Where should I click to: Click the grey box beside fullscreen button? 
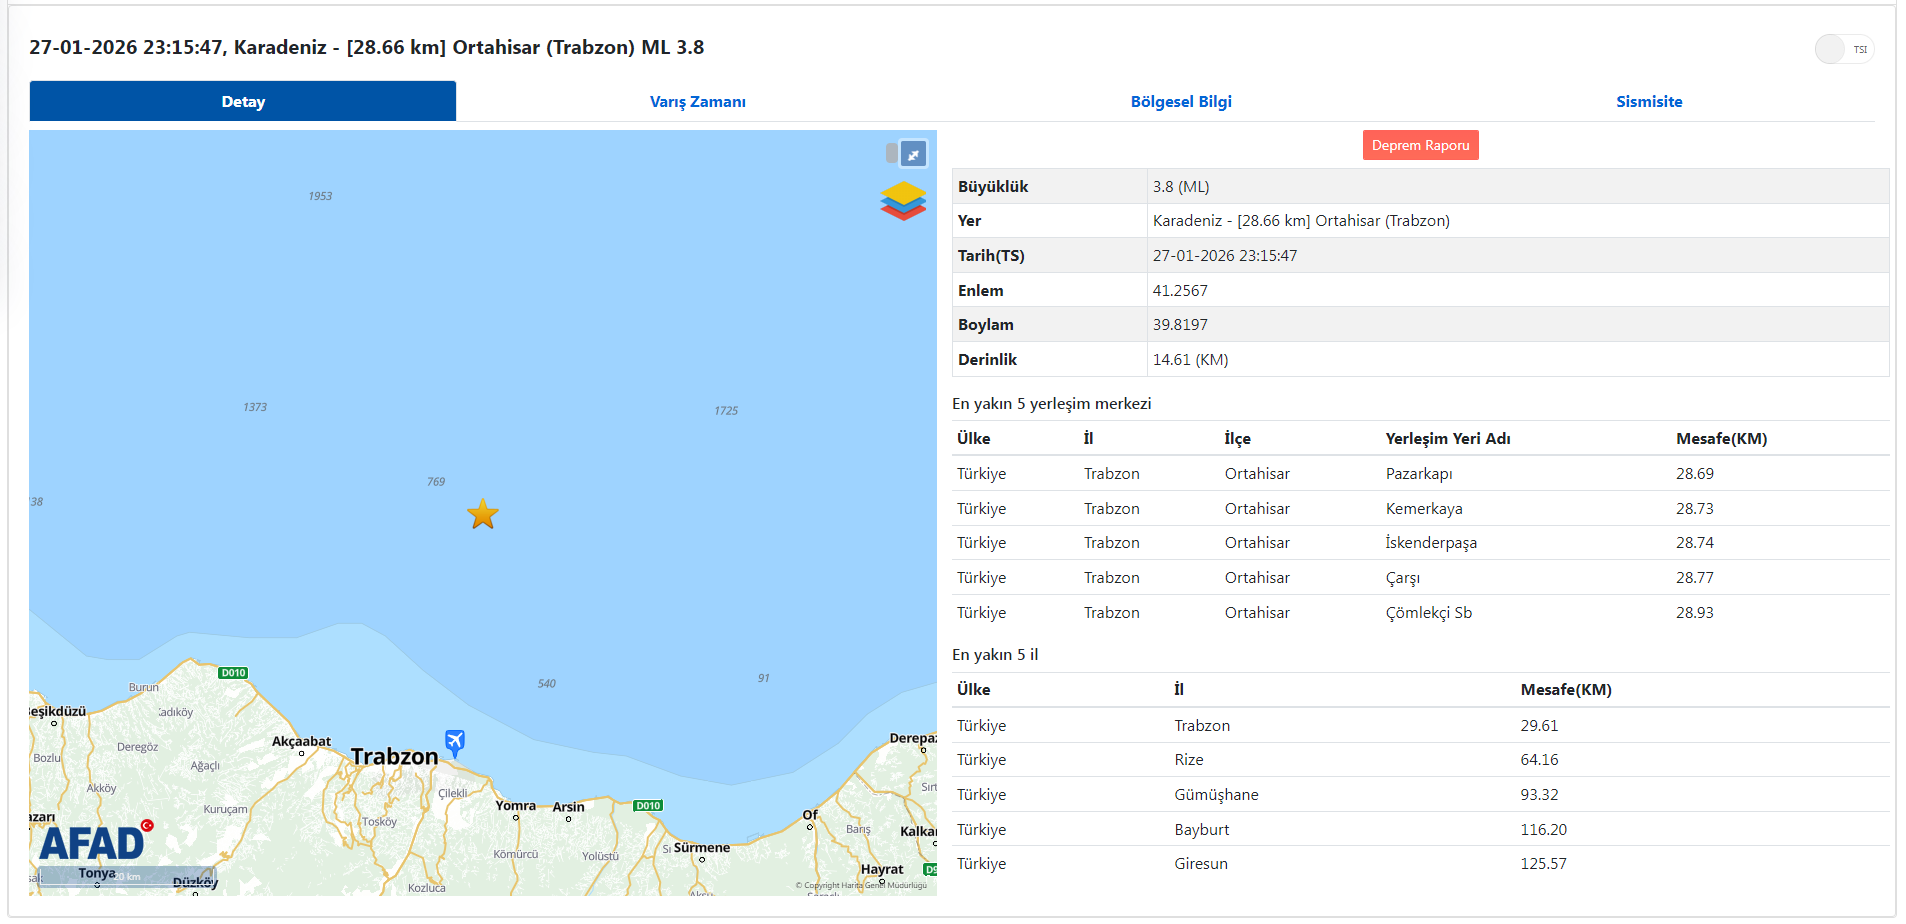point(891,154)
